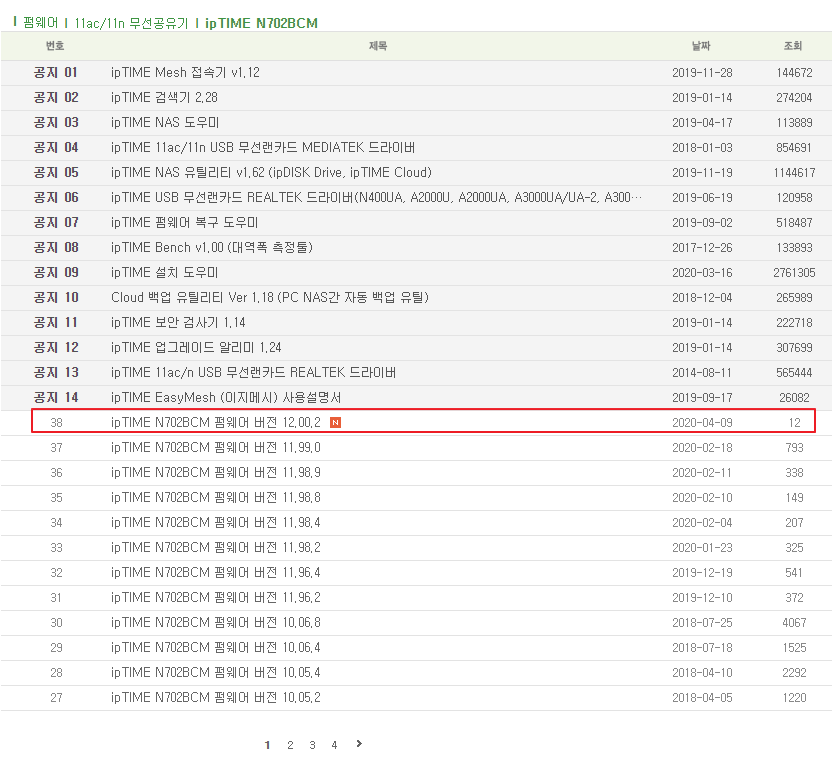Open 11ac/n USB 무선랜카드 REALTEK 드라이버 notice
This screenshot has width=833, height=760.
(253, 372)
